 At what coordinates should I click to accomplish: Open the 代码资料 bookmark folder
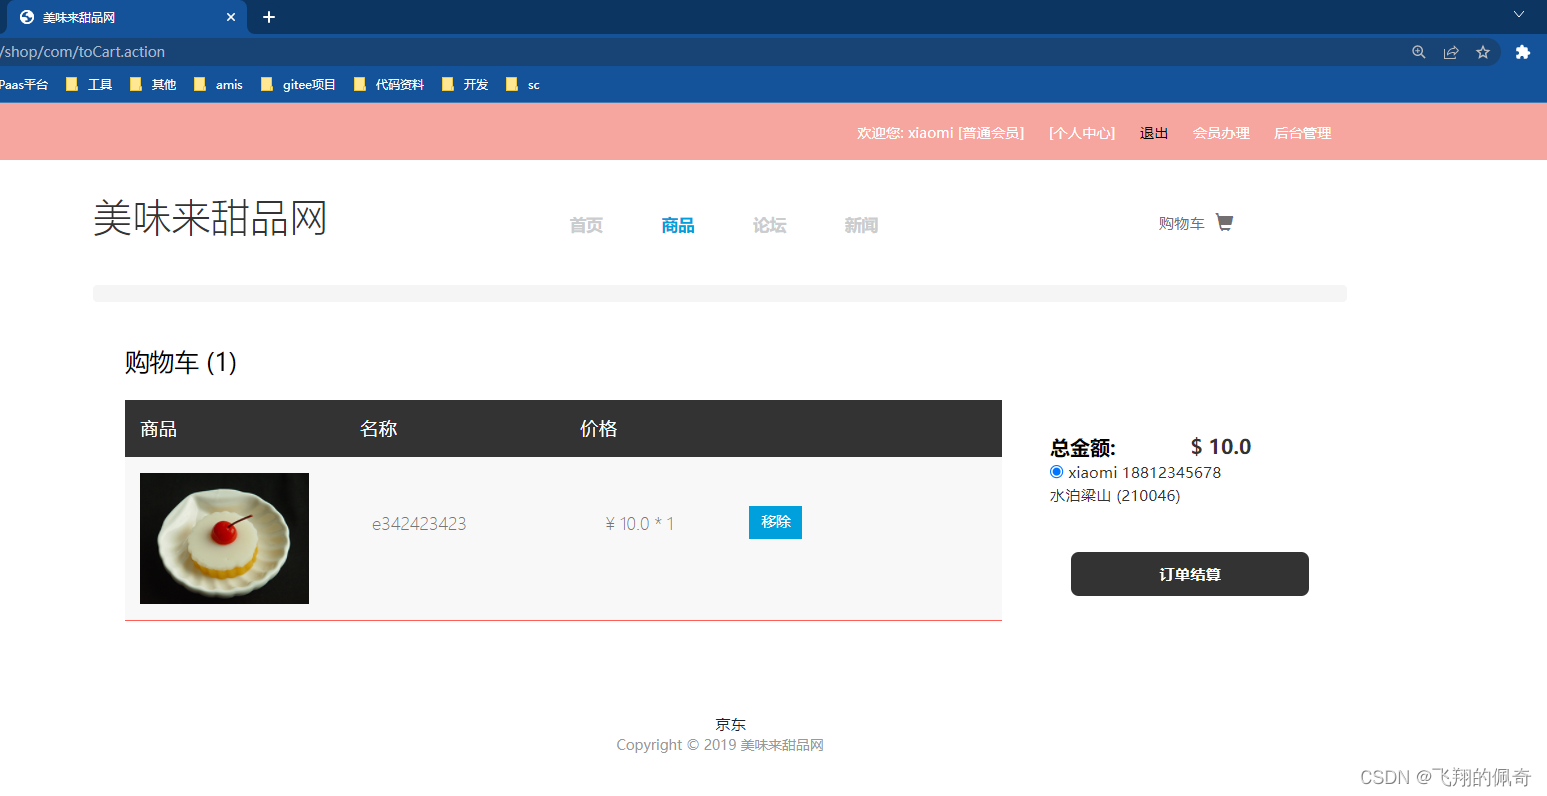[389, 85]
